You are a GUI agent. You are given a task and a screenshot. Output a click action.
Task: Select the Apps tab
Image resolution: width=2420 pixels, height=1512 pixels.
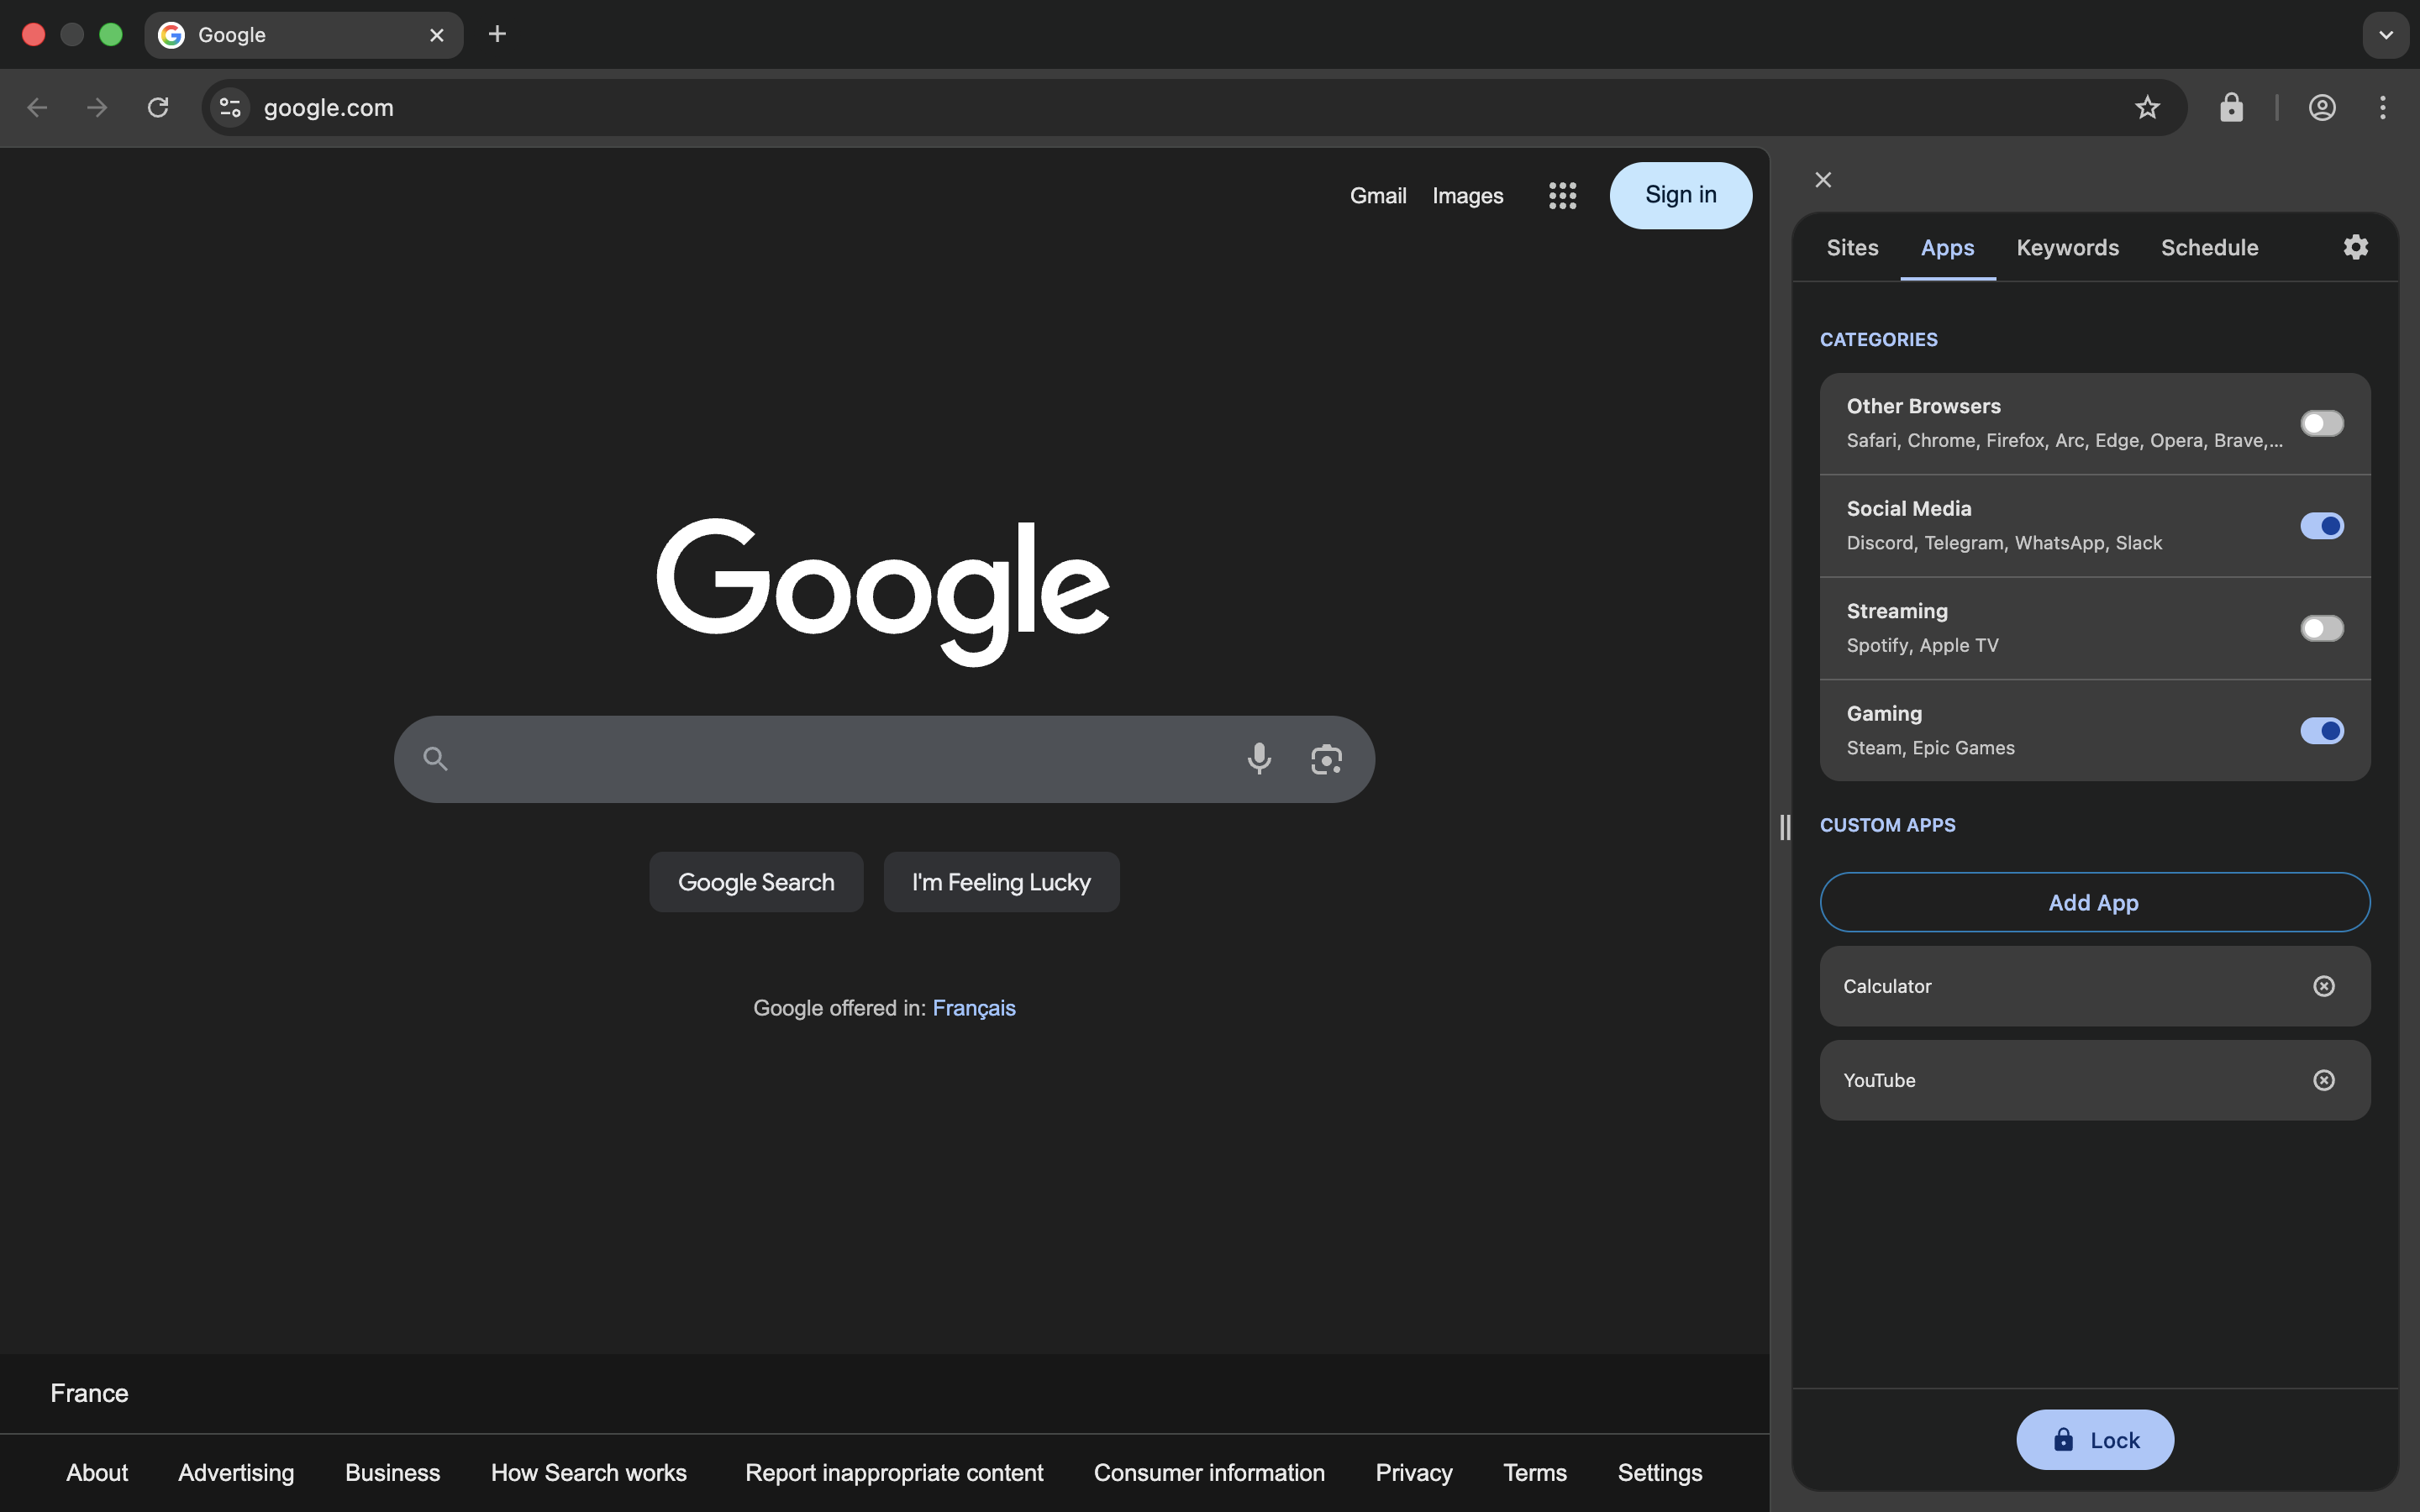(1947, 247)
